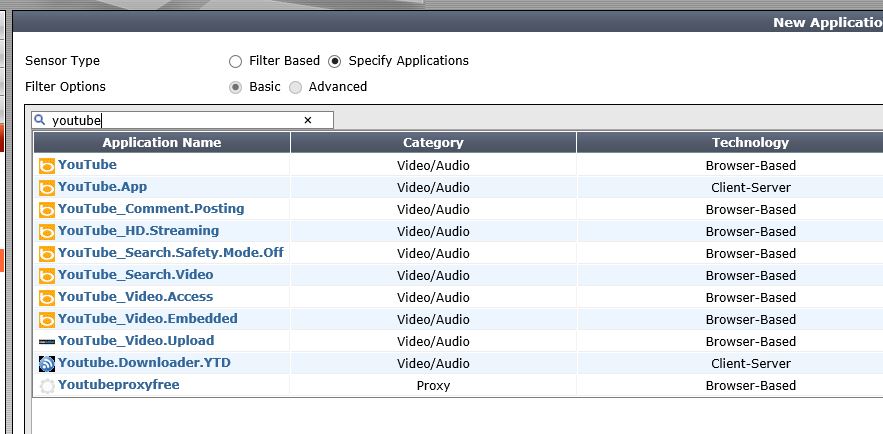The height and width of the screenshot is (434, 883).
Task: Click the Youtubeproxyfree icon
Action: (x=47, y=386)
